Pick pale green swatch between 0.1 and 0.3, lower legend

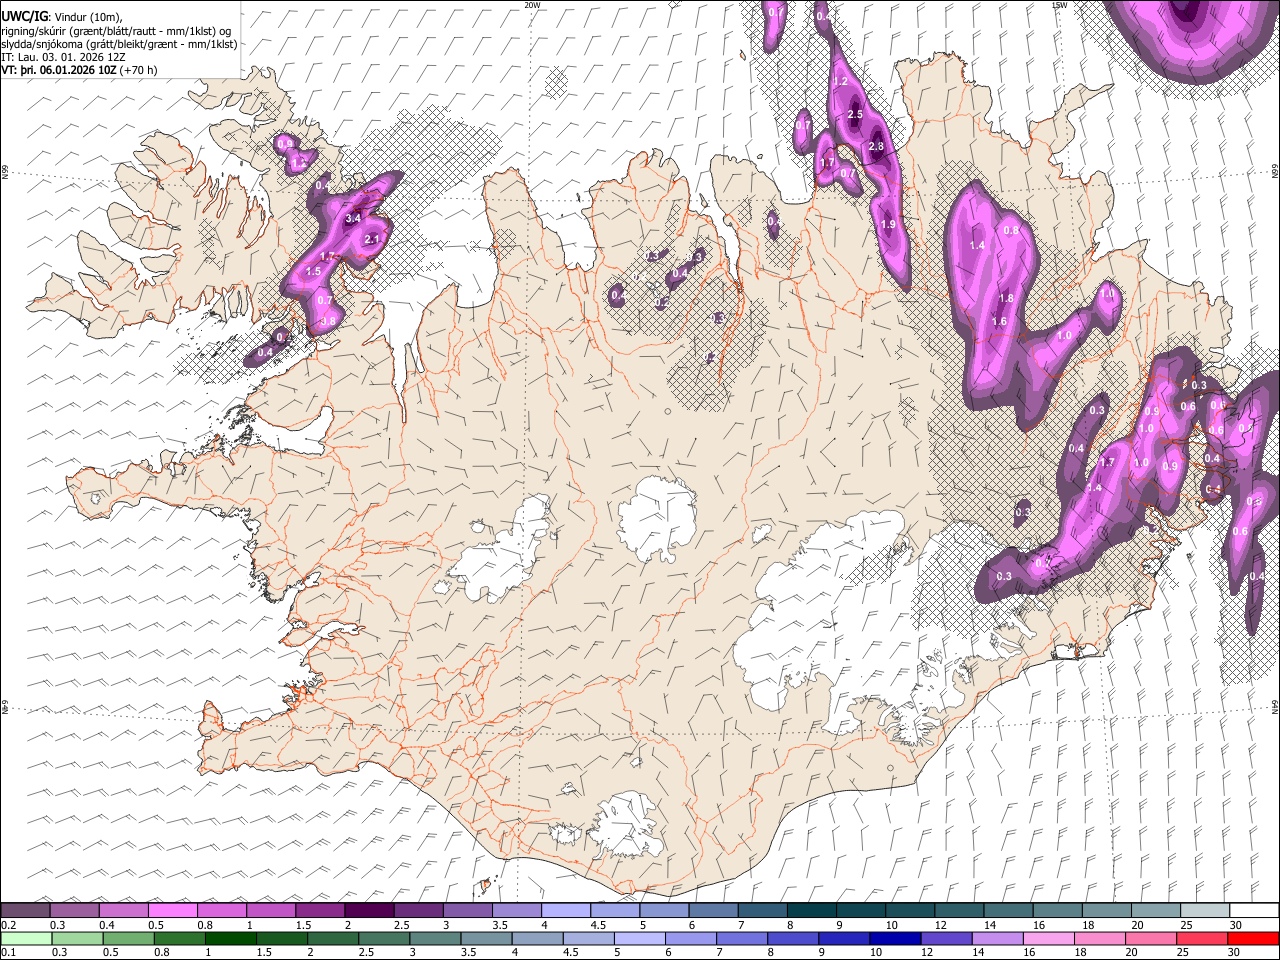[25, 938]
